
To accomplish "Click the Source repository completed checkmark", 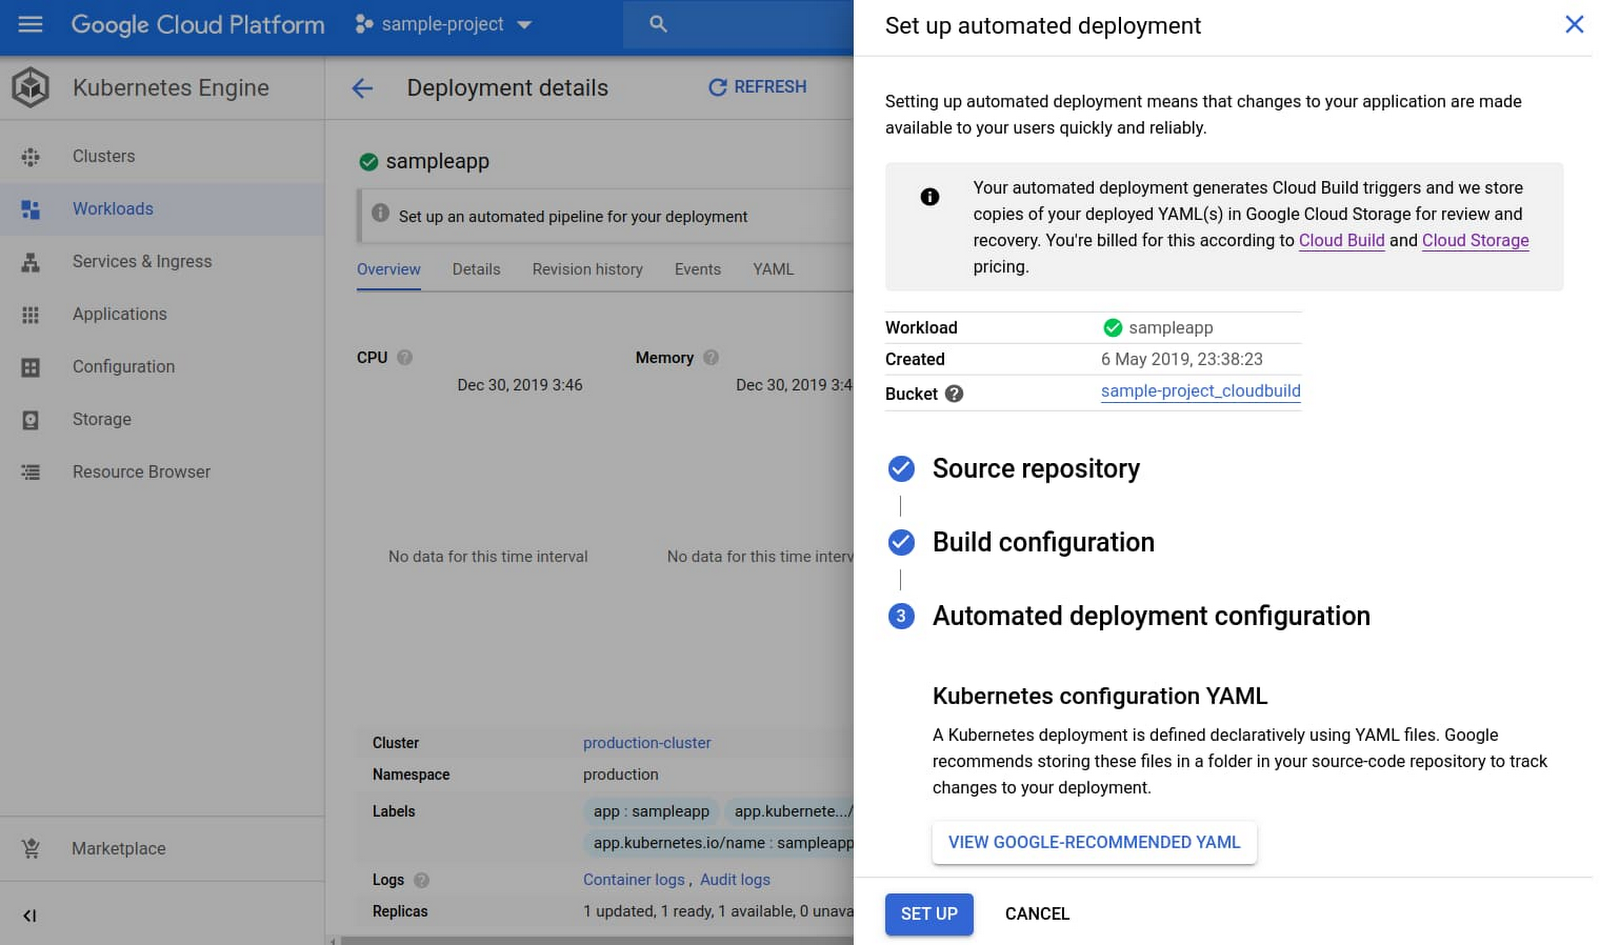I will [901, 468].
